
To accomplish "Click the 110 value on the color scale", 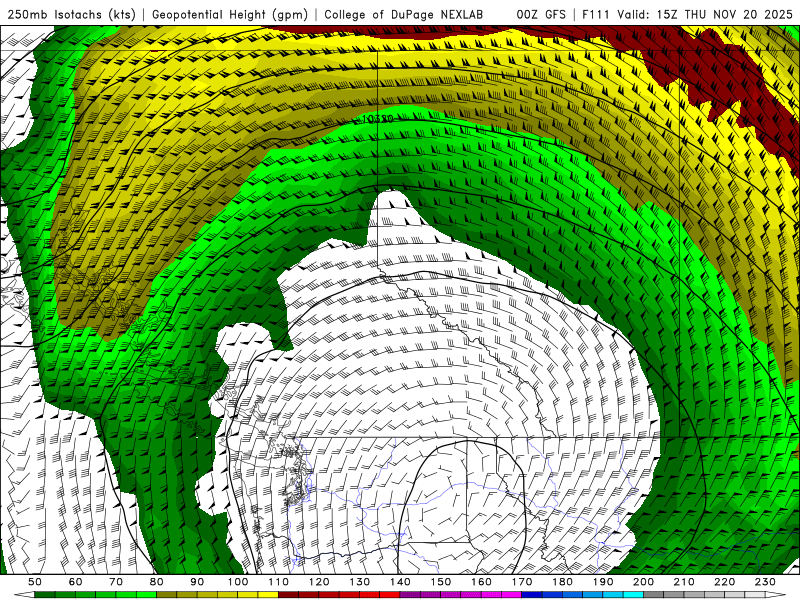I will tap(279, 582).
